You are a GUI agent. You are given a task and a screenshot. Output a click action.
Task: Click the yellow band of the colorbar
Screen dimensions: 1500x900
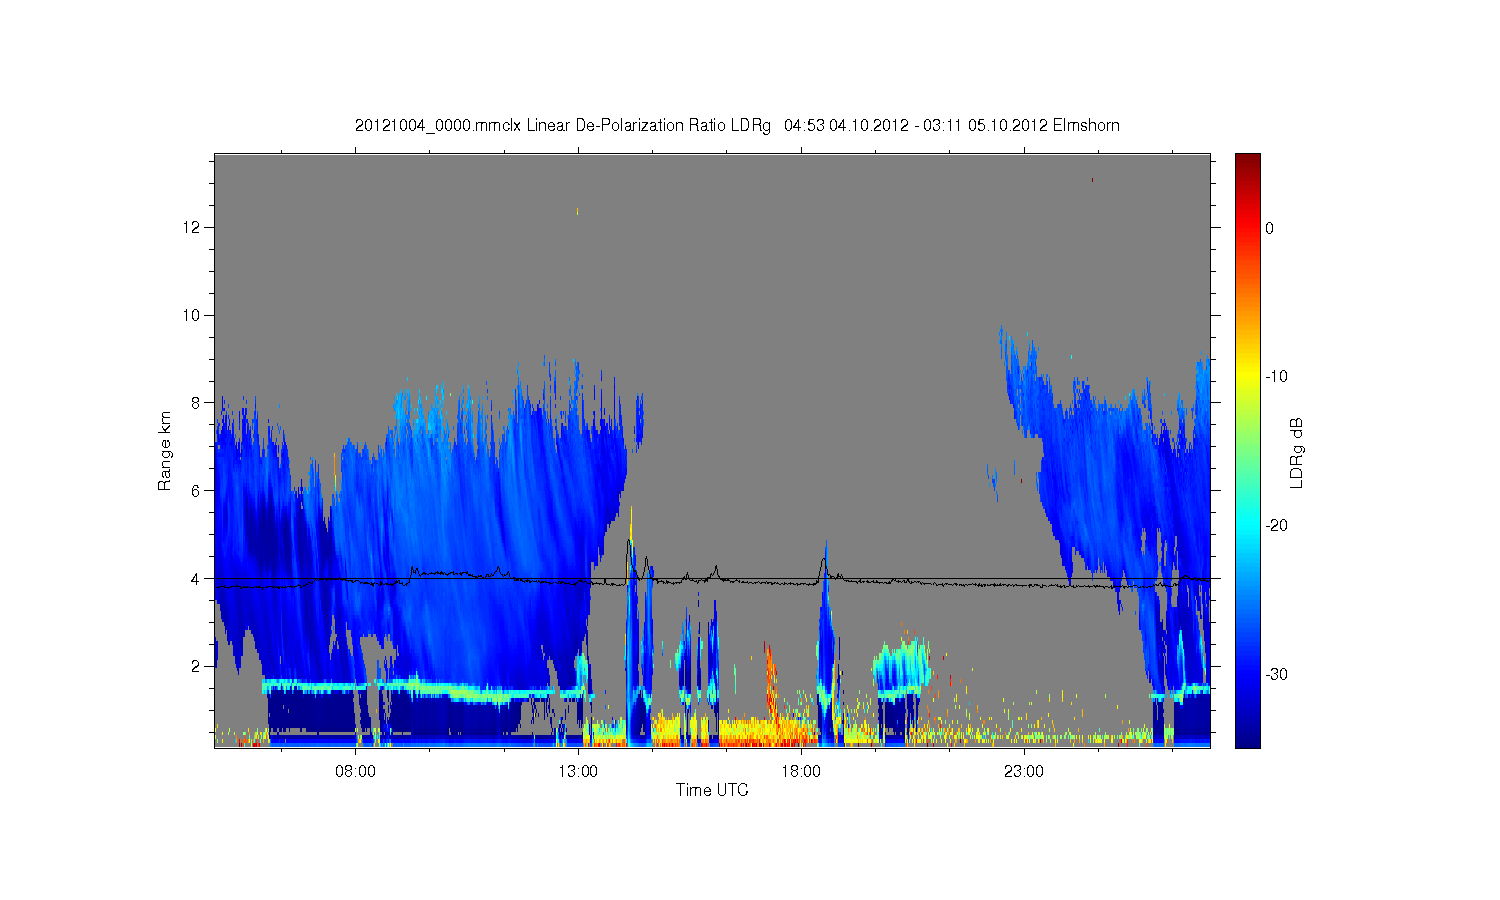point(1248,377)
